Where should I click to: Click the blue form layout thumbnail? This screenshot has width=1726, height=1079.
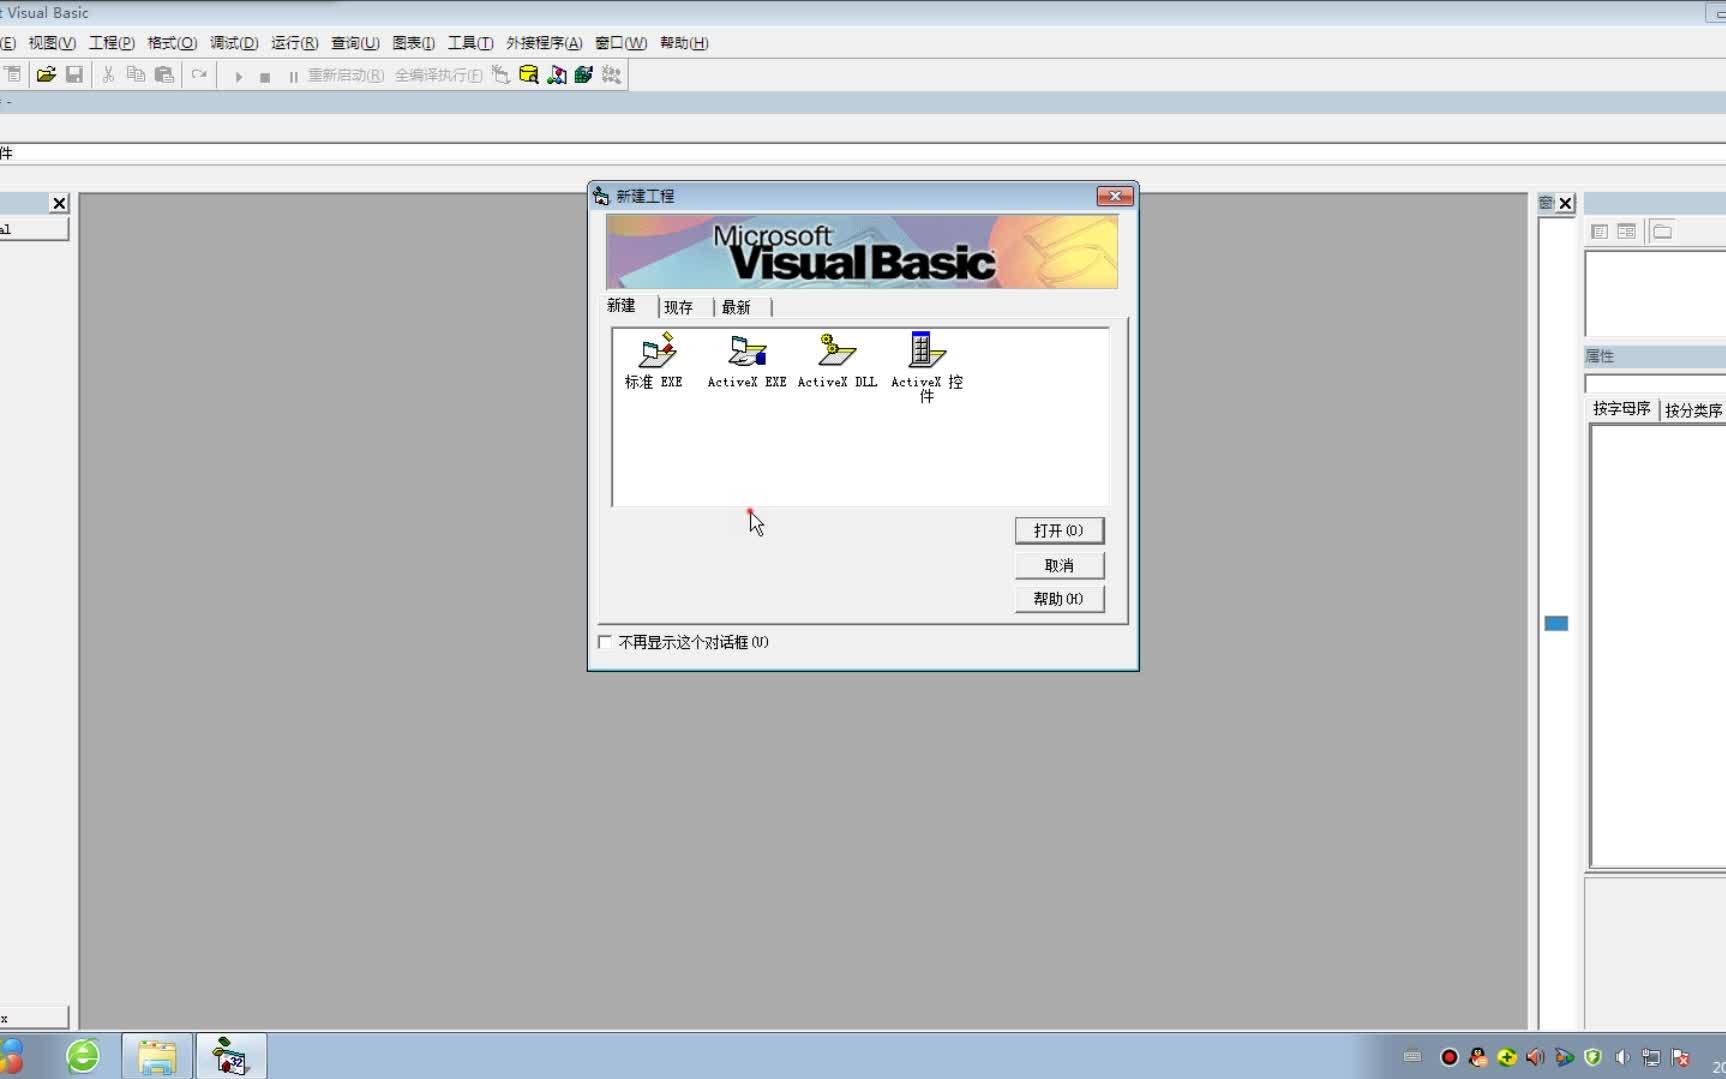click(1556, 623)
